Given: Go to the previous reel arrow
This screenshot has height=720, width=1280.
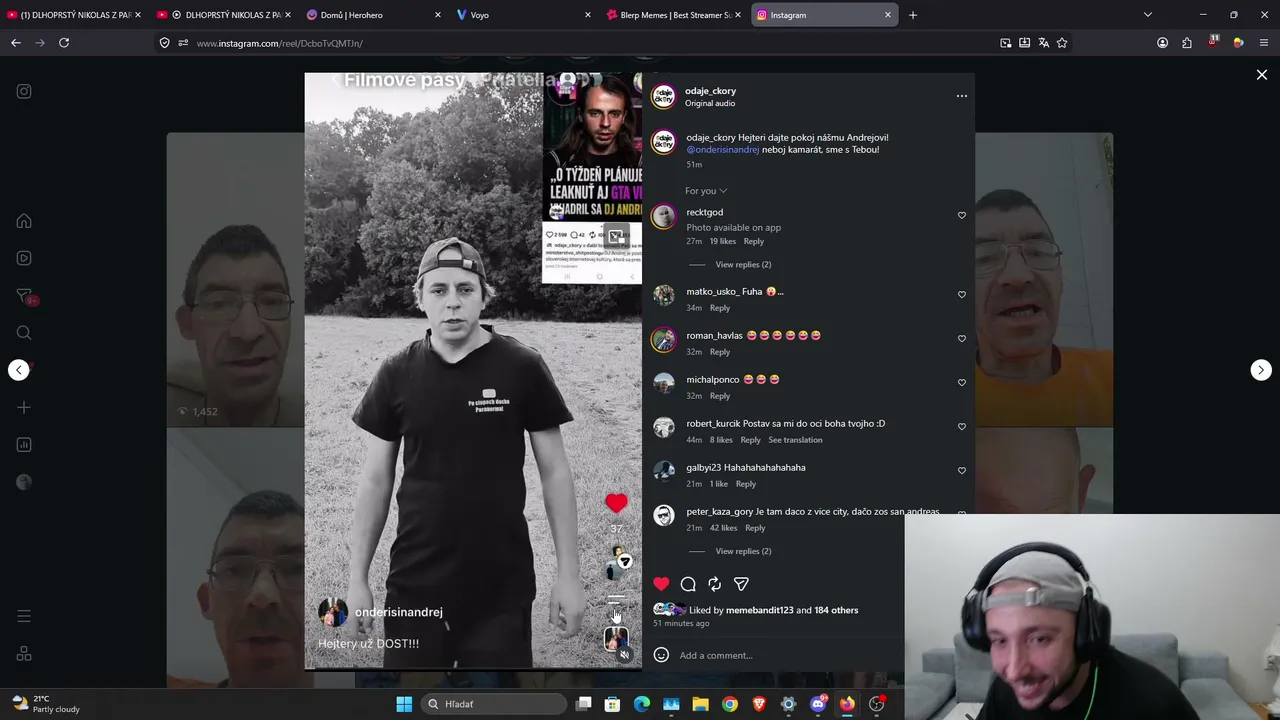Looking at the screenshot, I should 19,370.
